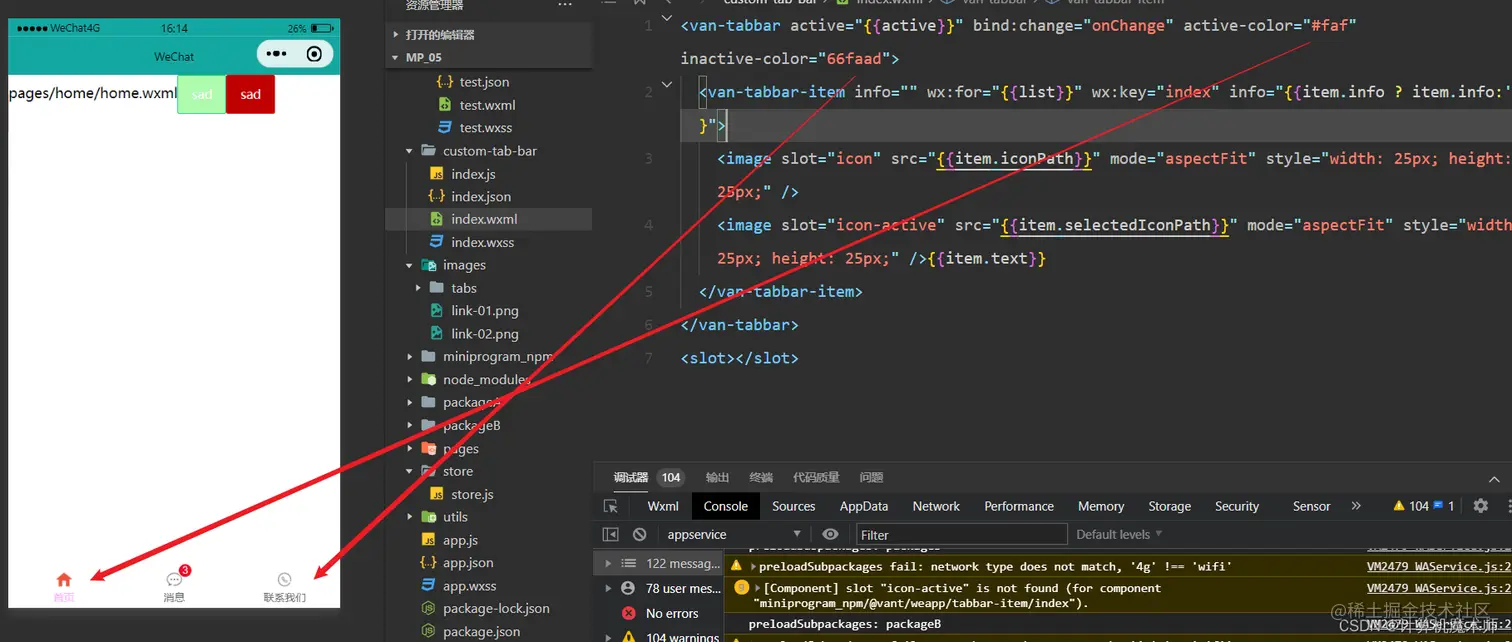Viewport: 1512px width, 642px height.
Task: Tap the home tab icon in simulator
Action: [64, 580]
